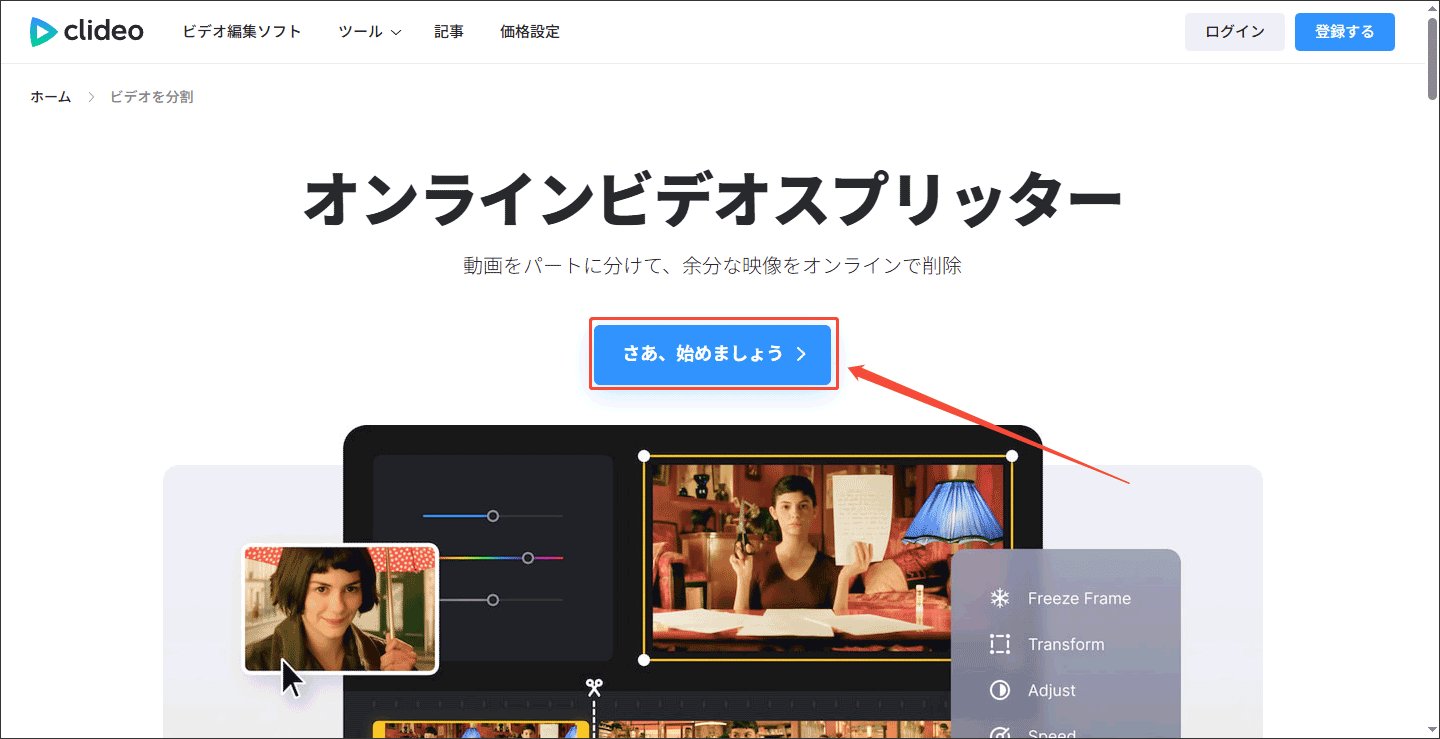Click the rainbow hue slider handle
Image resolution: width=1440 pixels, height=739 pixels.
528,558
